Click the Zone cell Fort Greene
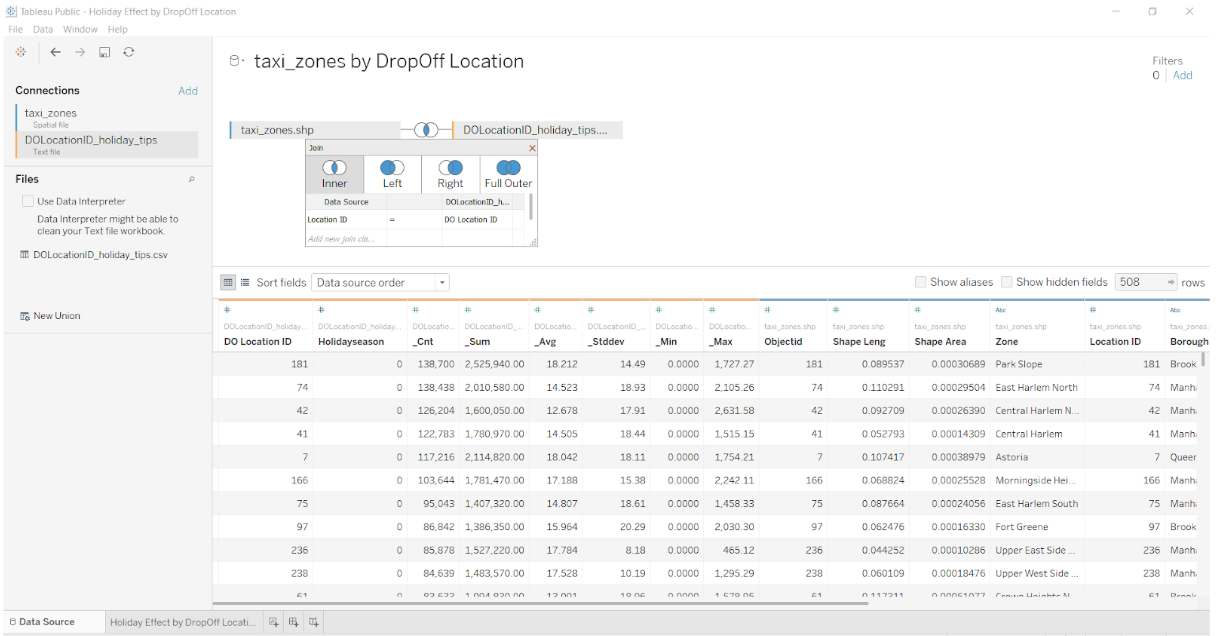Screen dimensions: 1216x636 (1021, 527)
